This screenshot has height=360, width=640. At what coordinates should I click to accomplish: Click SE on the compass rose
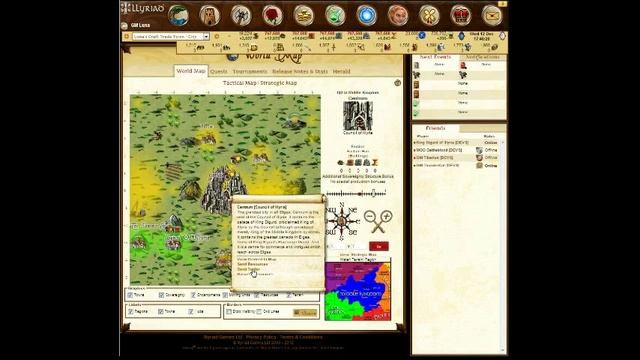[353, 232]
